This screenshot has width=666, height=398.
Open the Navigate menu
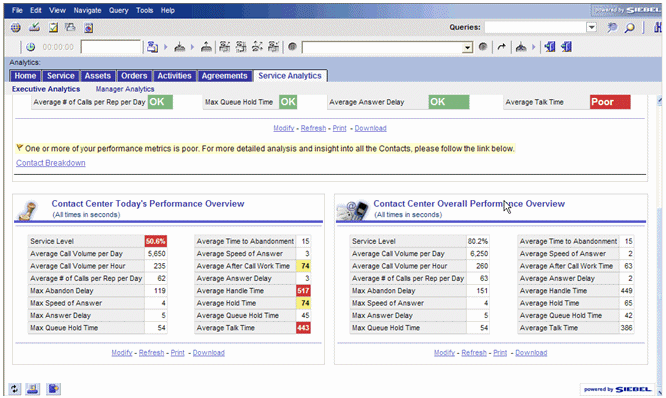tap(87, 10)
